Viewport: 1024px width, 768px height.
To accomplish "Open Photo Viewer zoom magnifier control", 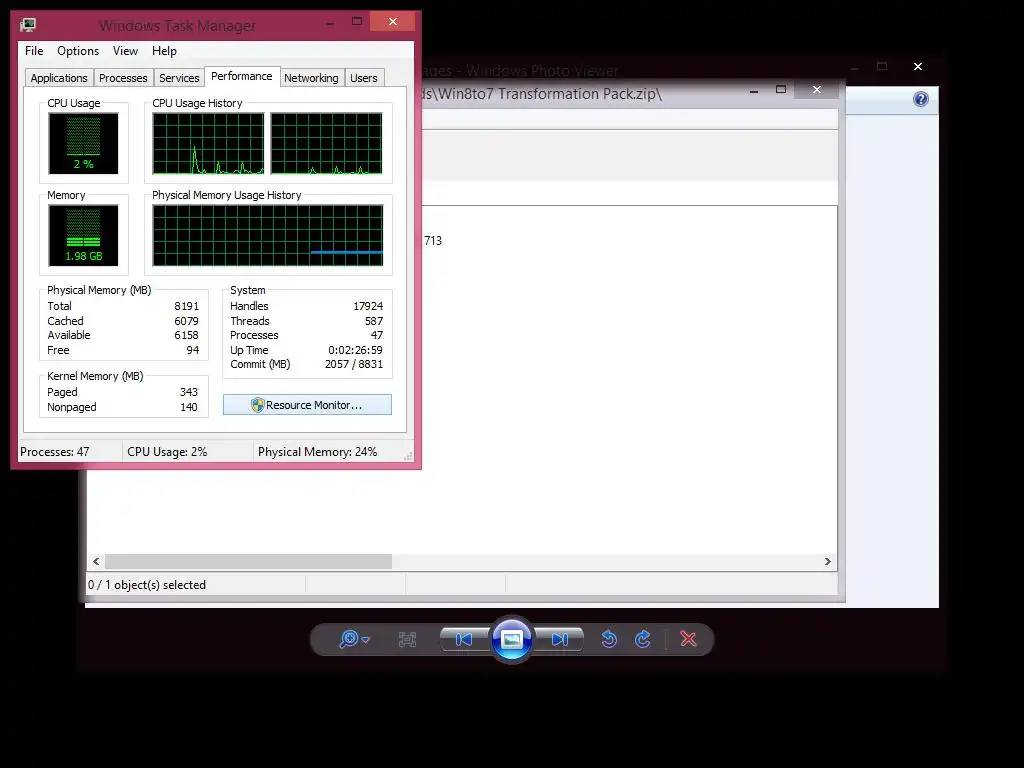I will (349, 639).
